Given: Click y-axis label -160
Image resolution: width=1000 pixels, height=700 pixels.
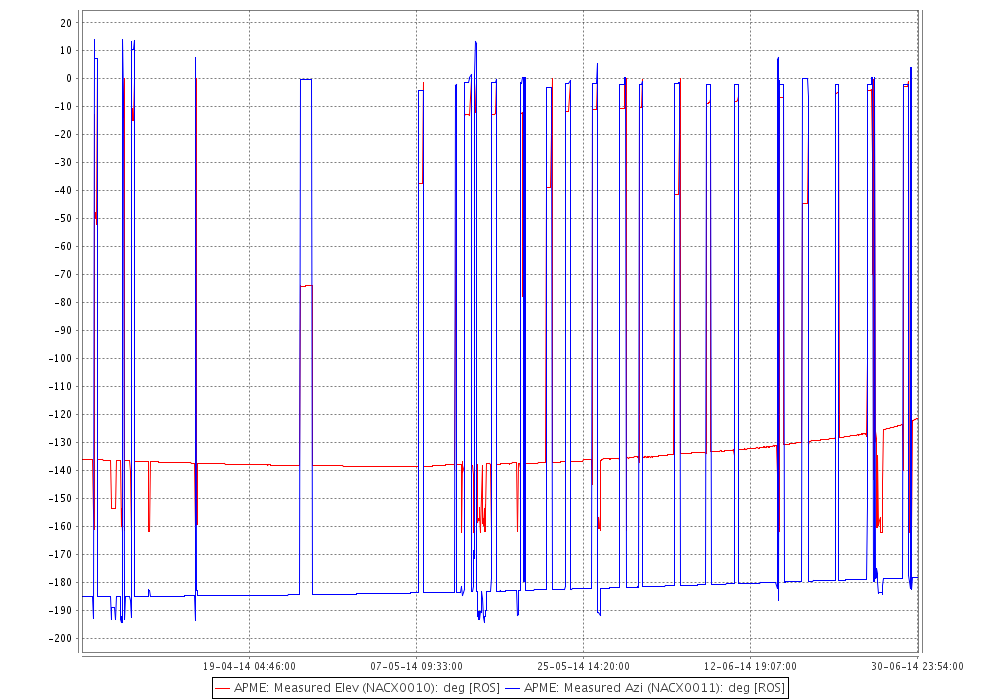Looking at the screenshot, I should [61, 527].
